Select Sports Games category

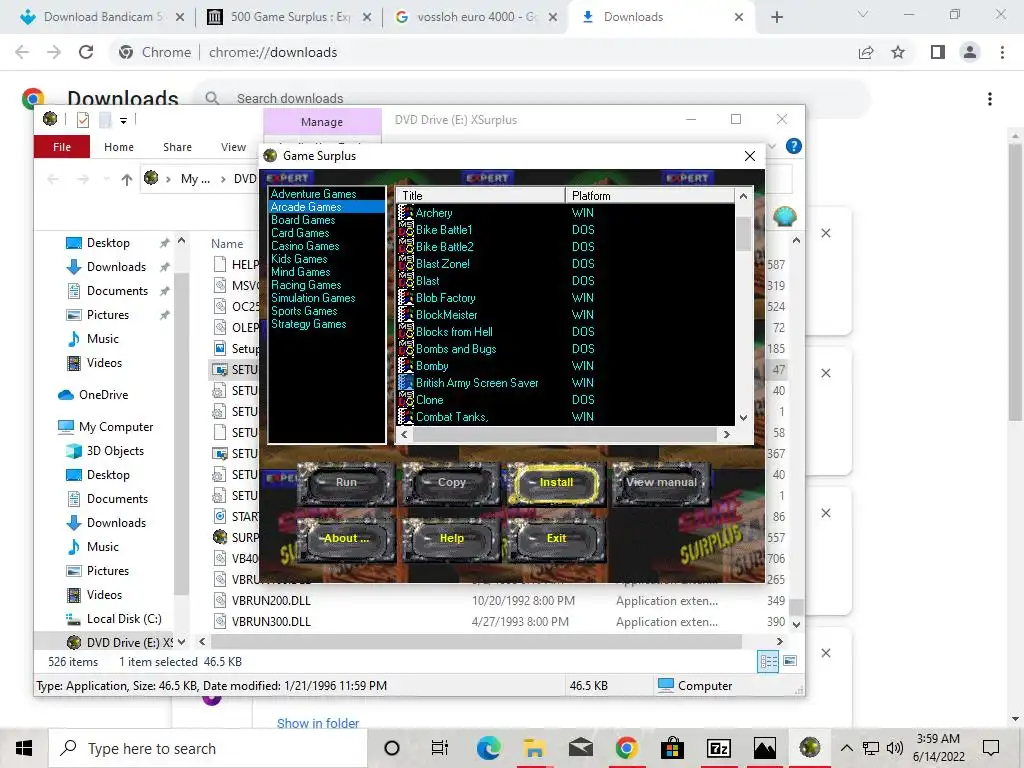[x=304, y=312]
